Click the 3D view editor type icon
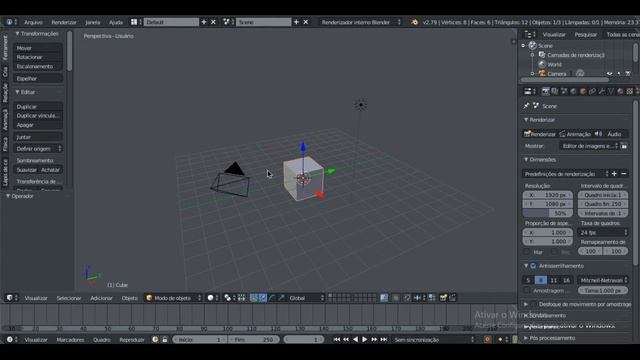Screen dimensions: 640x360 pyautogui.click(x=10, y=298)
